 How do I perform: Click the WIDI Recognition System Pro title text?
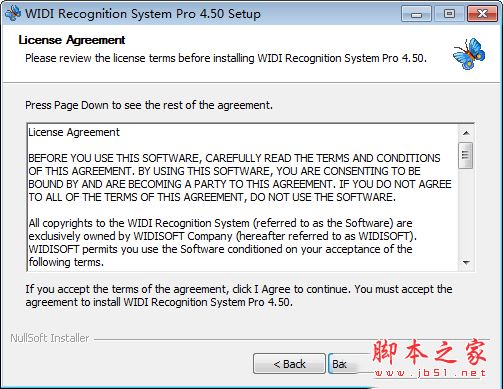[143, 14]
